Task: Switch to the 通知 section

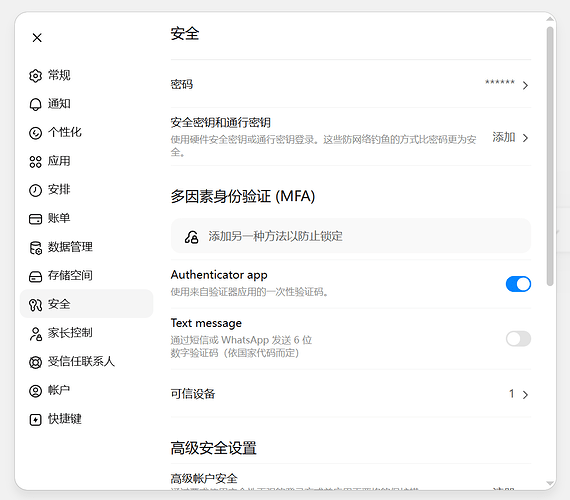Action: coord(87,104)
